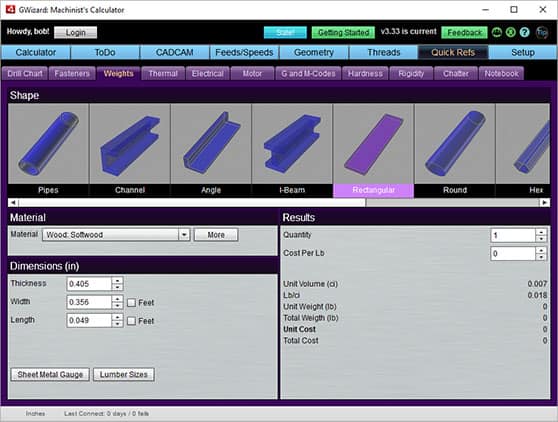Open the Threads main tab
Image resolution: width=558 pixels, height=422 pixels.
point(384,53)
